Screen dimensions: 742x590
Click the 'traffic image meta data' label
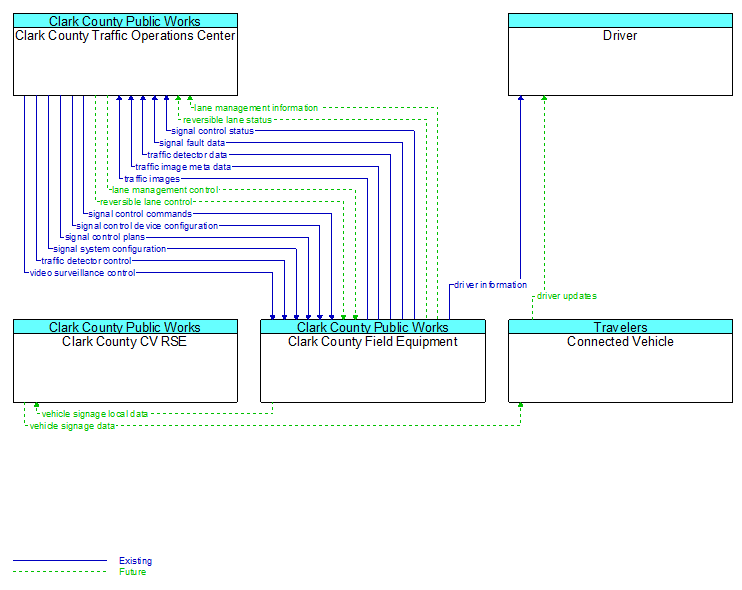(183, 167)
